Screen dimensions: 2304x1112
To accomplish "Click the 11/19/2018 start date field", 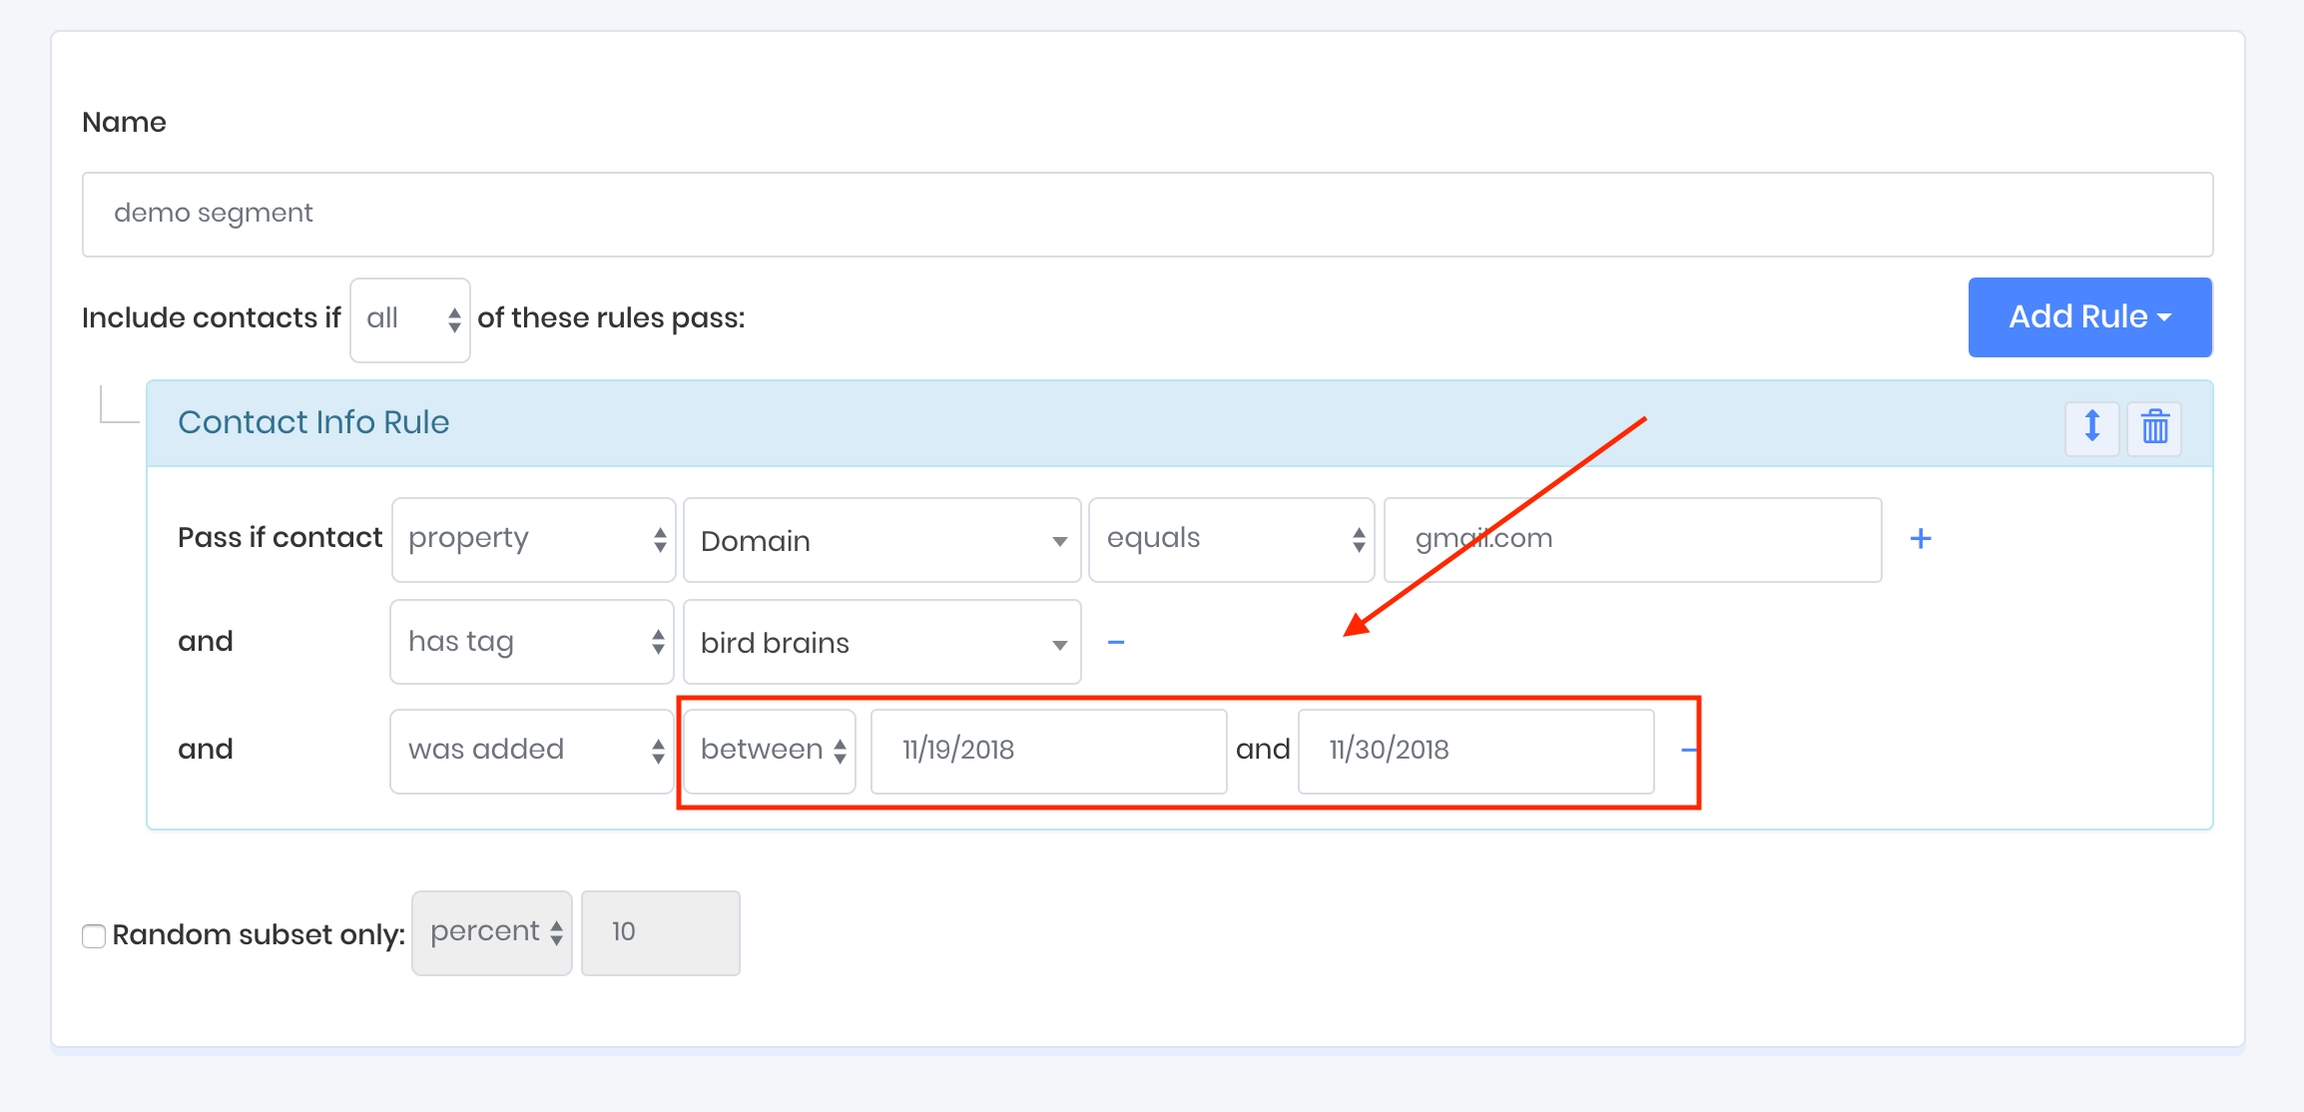I will [1048, 750].
